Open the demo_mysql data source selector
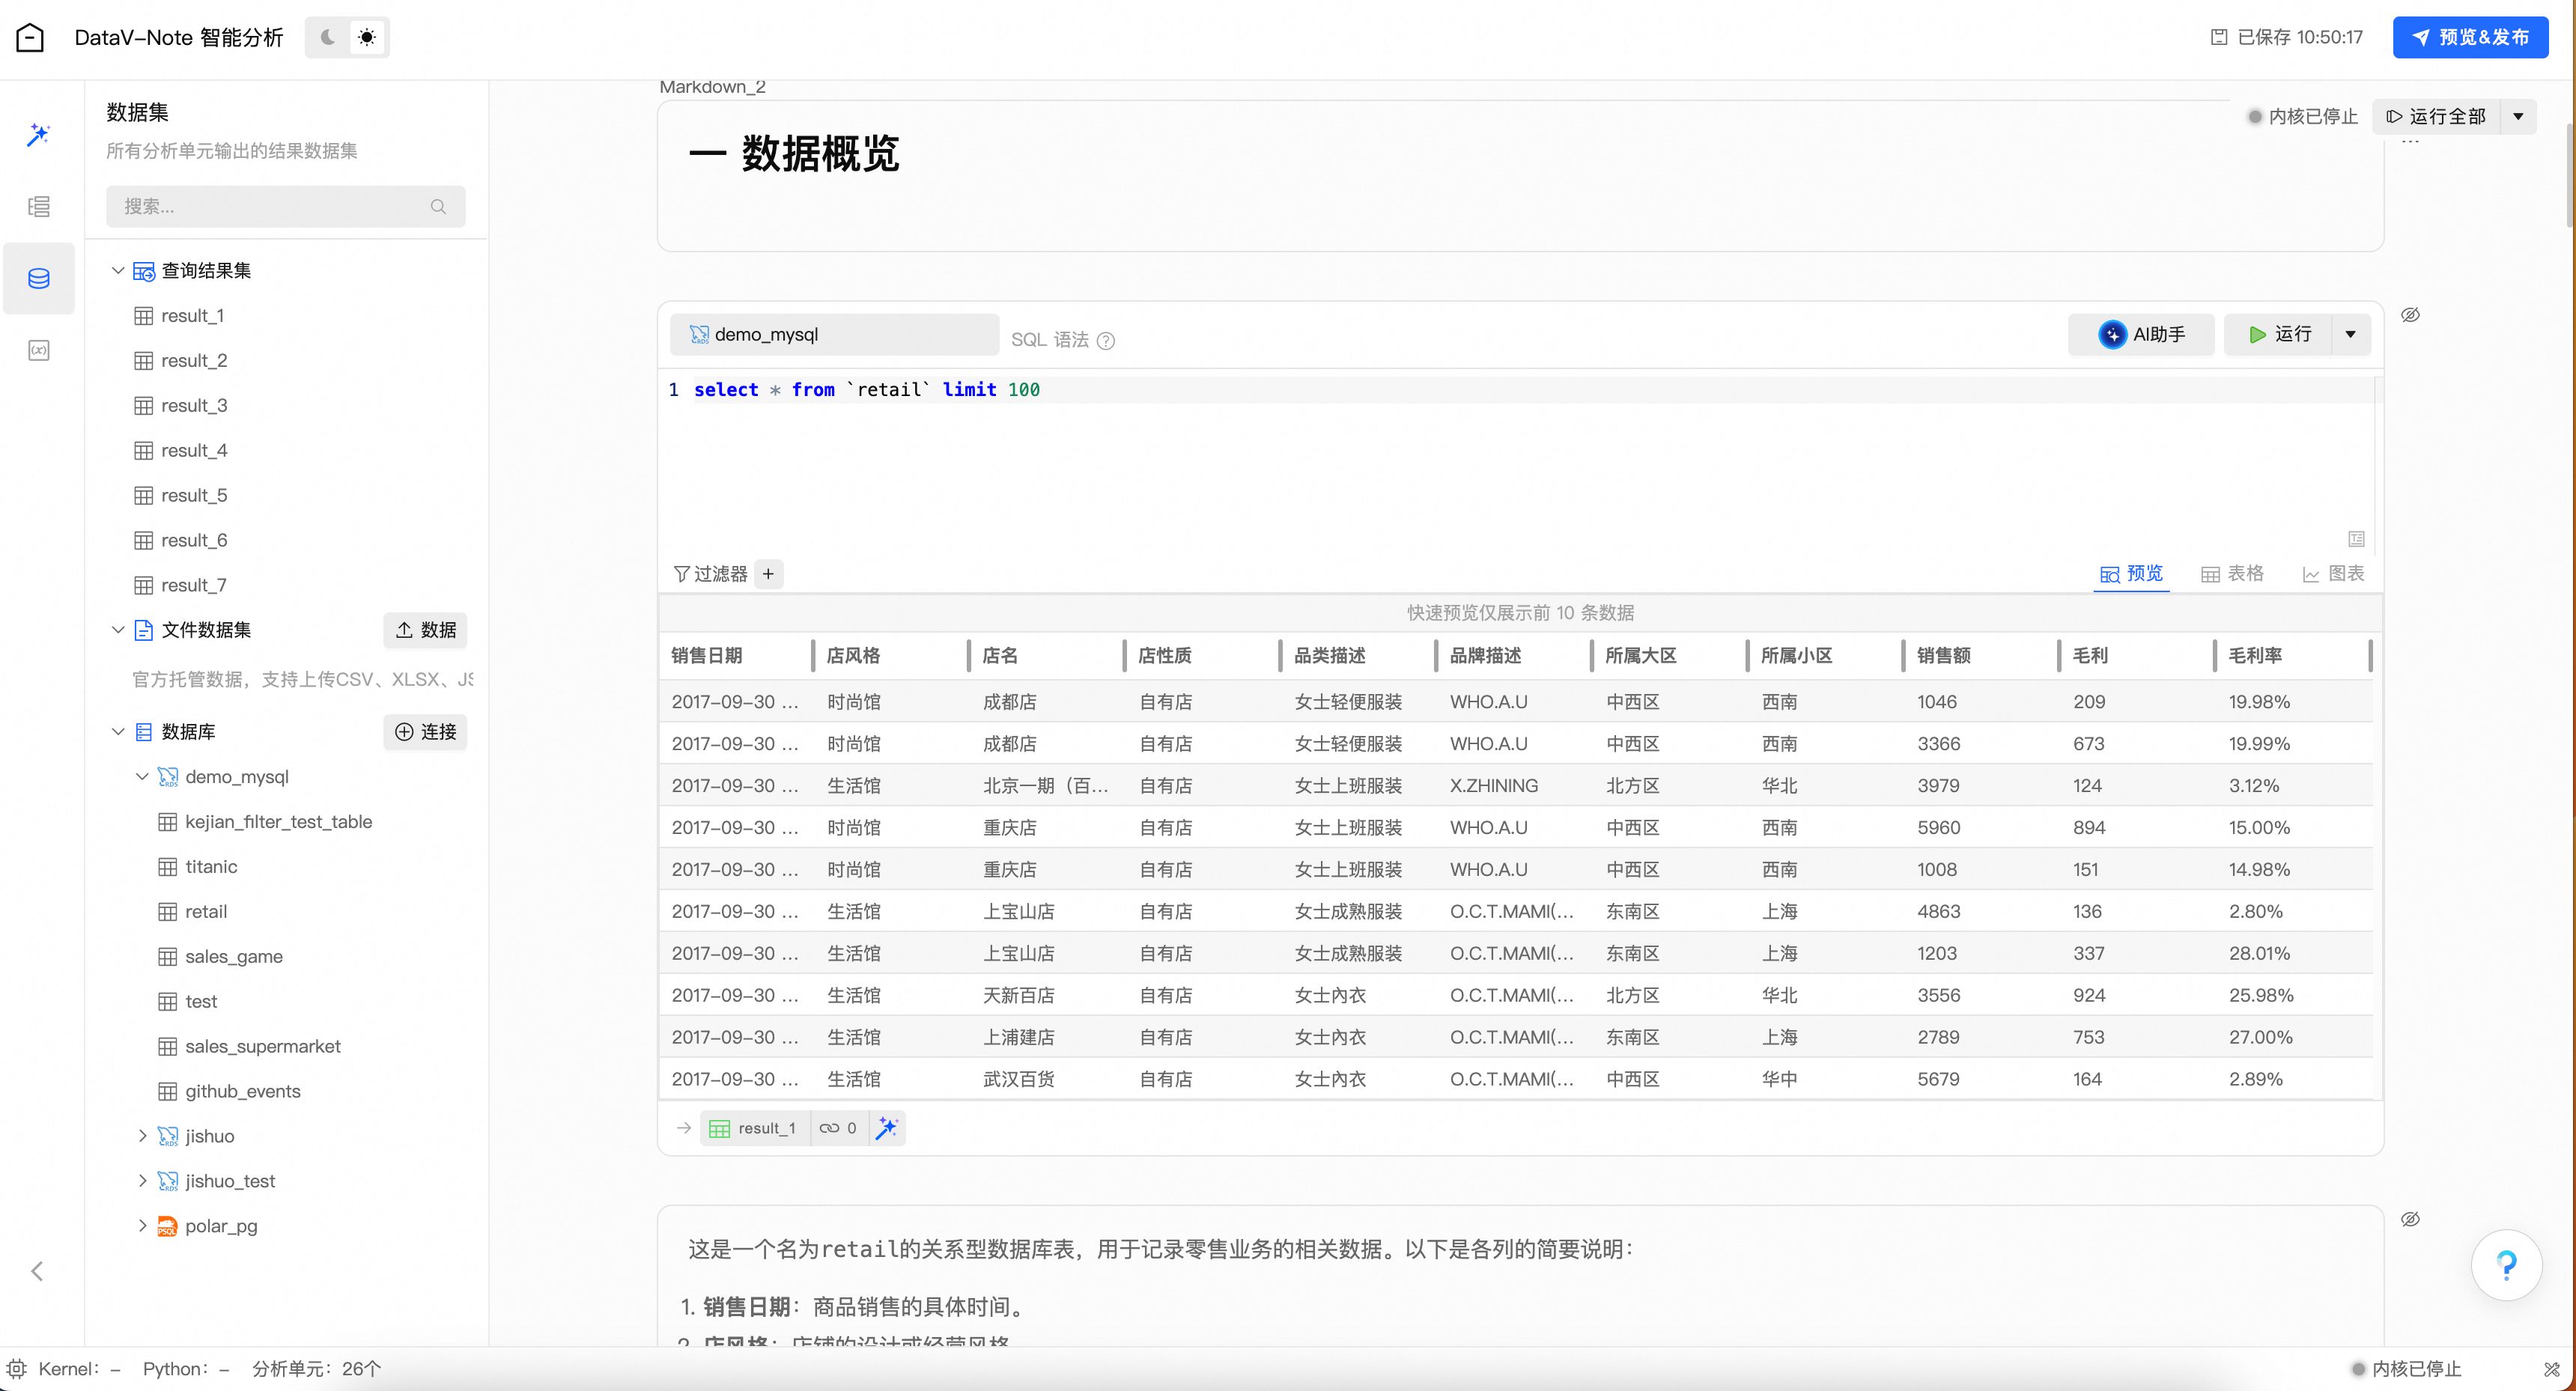 point(834,335)
